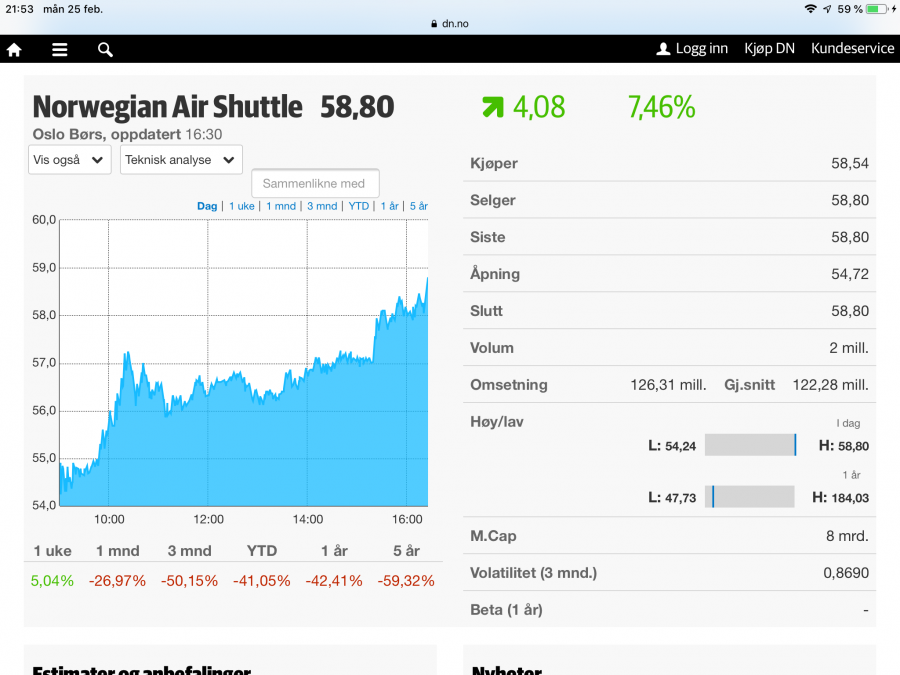Expand the Vis også dropdown
The image size is (900, 675).
pos(69,160)
